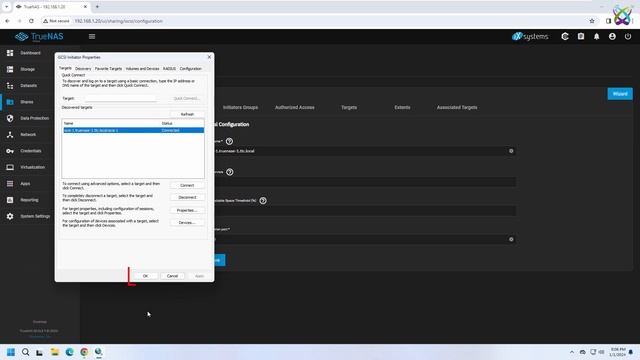Open the iXsystems link in top bar
This screenshot has height=360, width=640.
pos(530,36)
